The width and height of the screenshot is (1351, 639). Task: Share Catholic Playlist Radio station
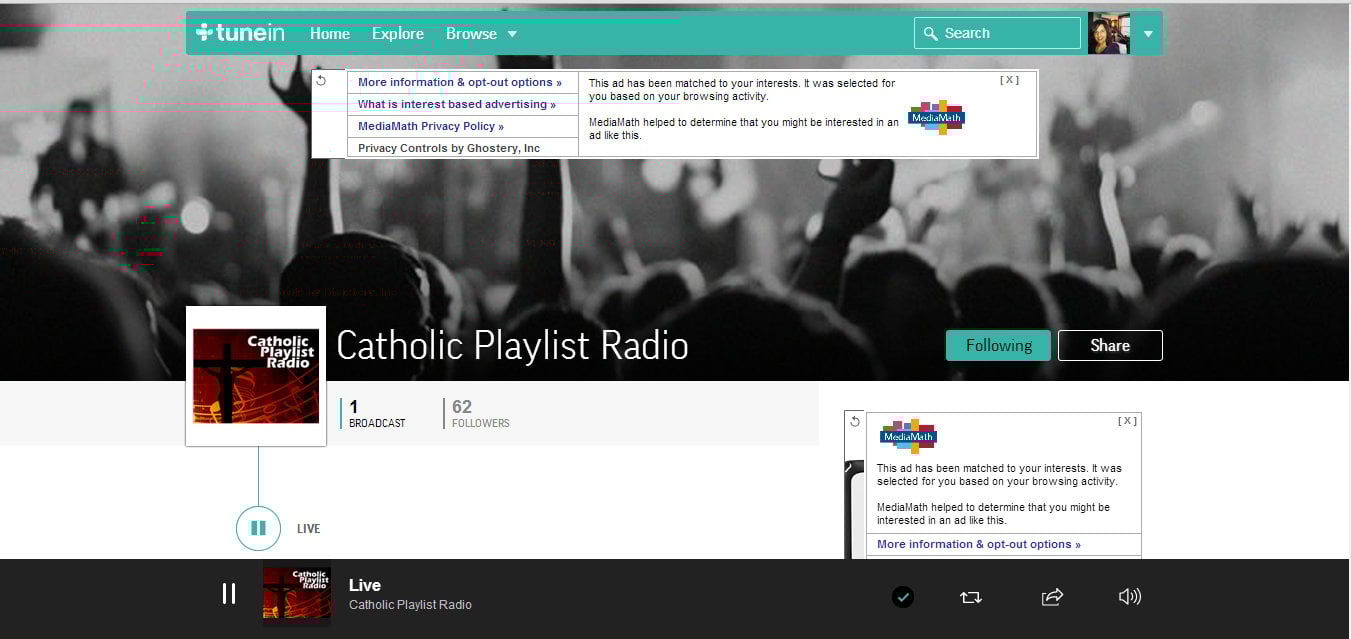point(1110,345)
